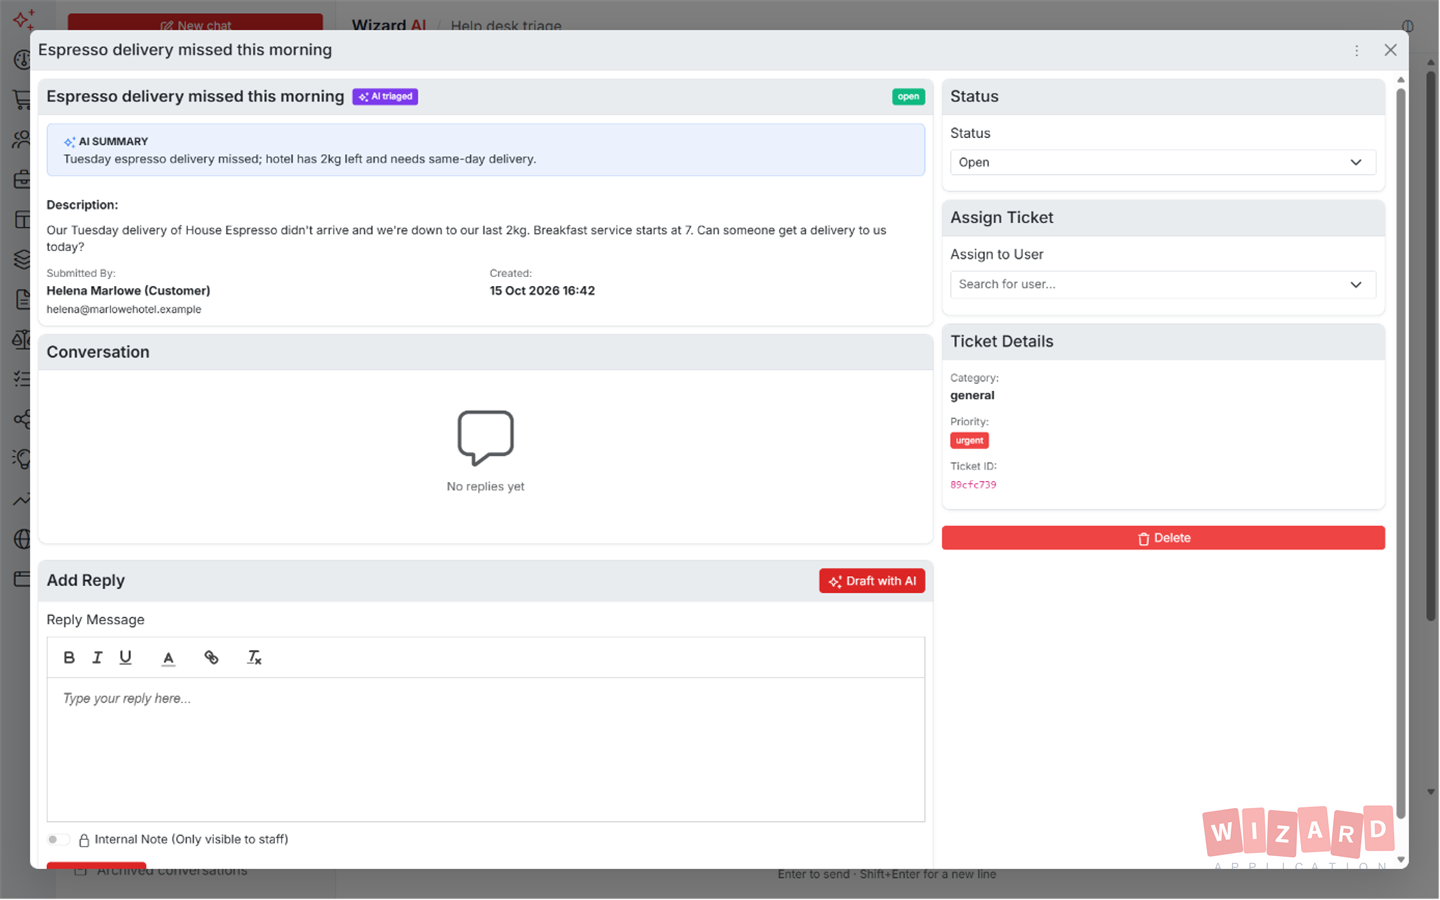Open the users icon in background sidebar

(x=22, y=139)
